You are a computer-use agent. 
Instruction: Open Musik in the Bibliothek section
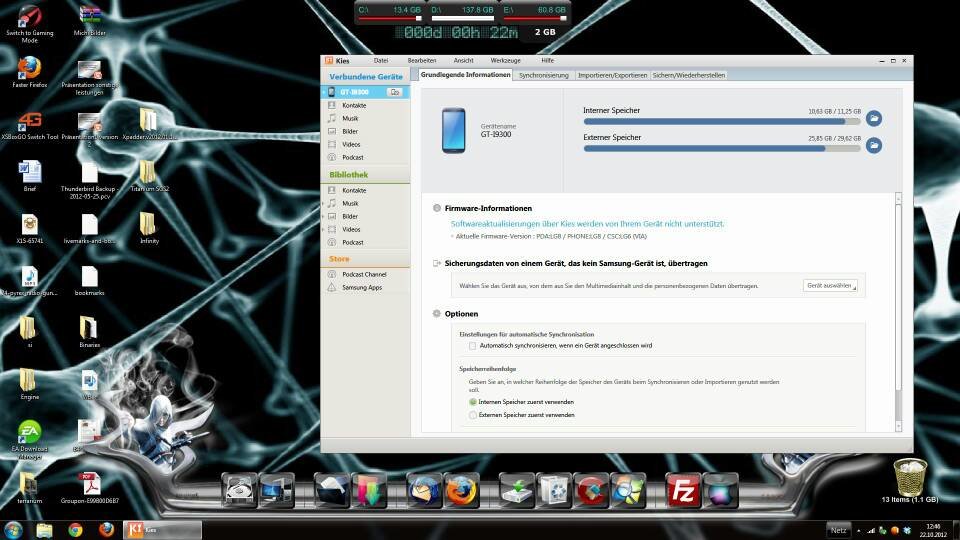350,203
